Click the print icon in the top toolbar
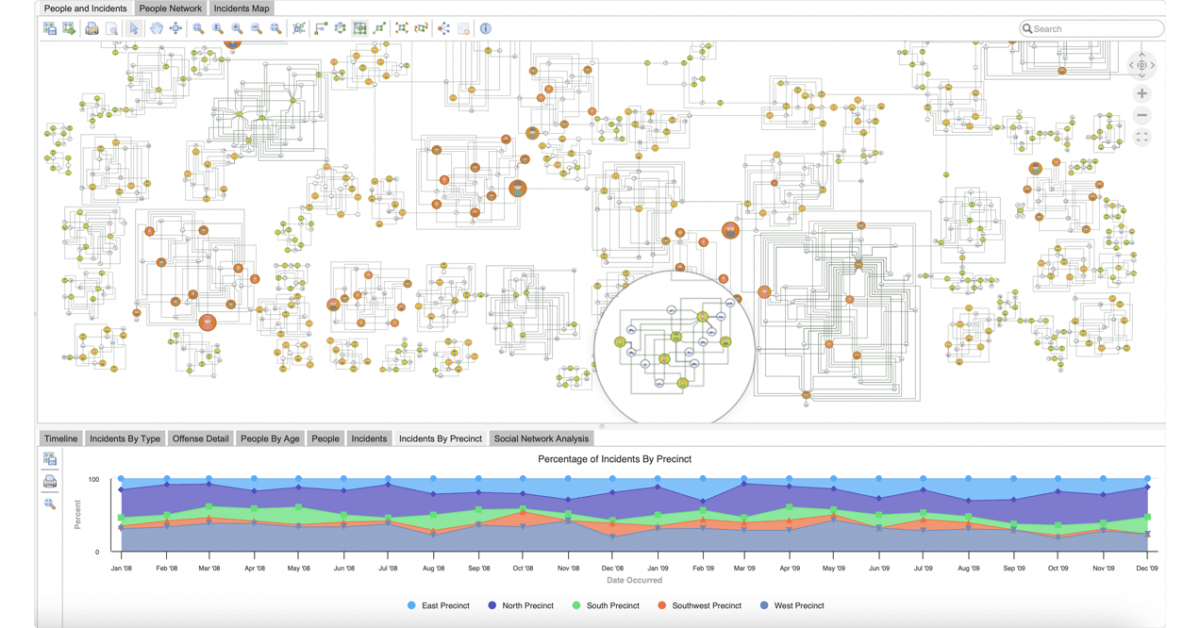Screen dimensions: 1200x628 point(91,29)
